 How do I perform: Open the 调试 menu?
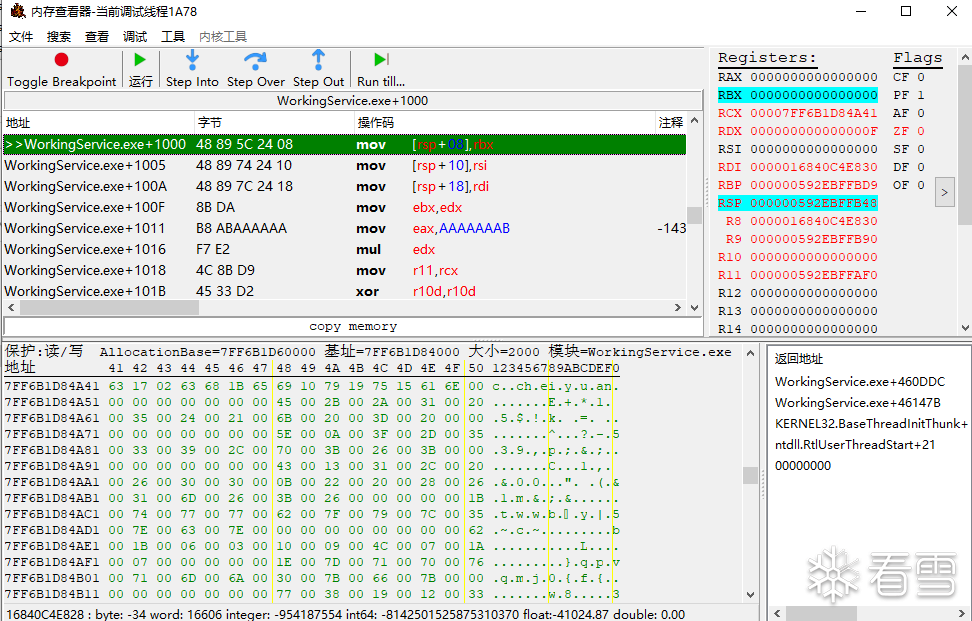coord(135,37)
